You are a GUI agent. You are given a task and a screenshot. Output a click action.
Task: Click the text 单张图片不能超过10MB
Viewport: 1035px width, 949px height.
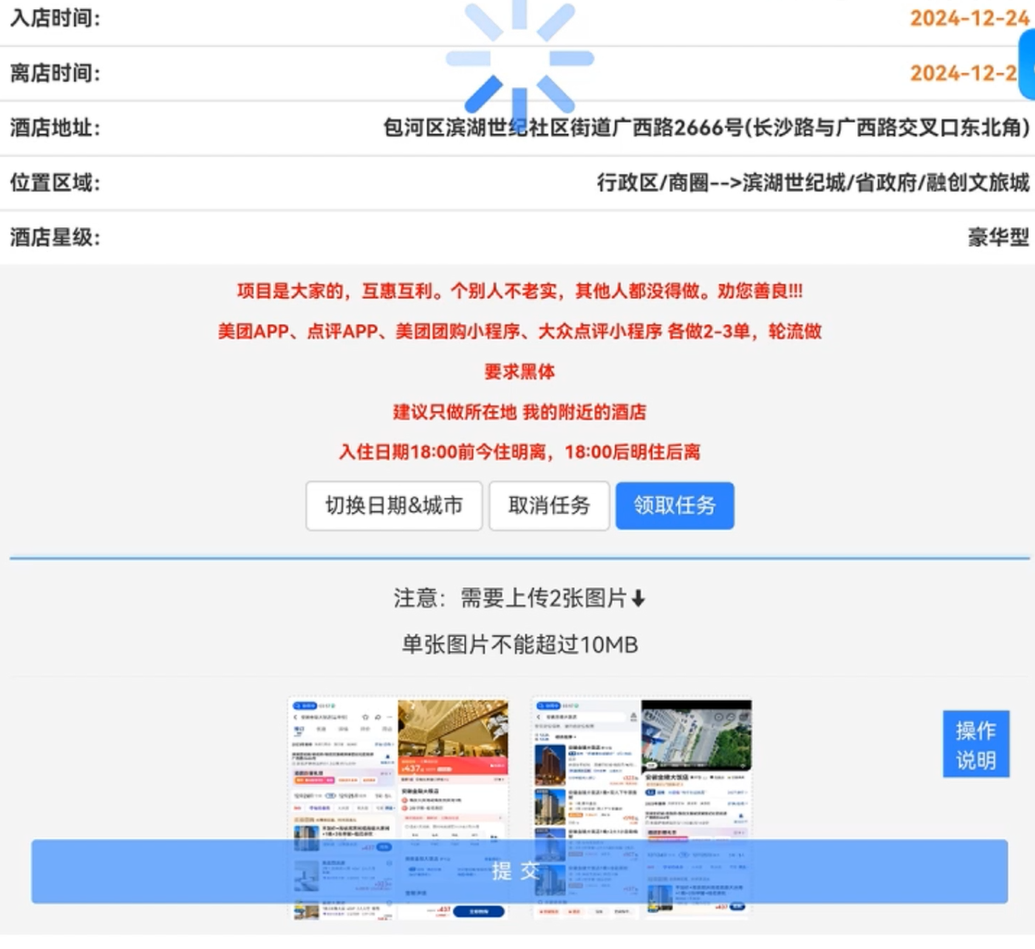[519, 644]
